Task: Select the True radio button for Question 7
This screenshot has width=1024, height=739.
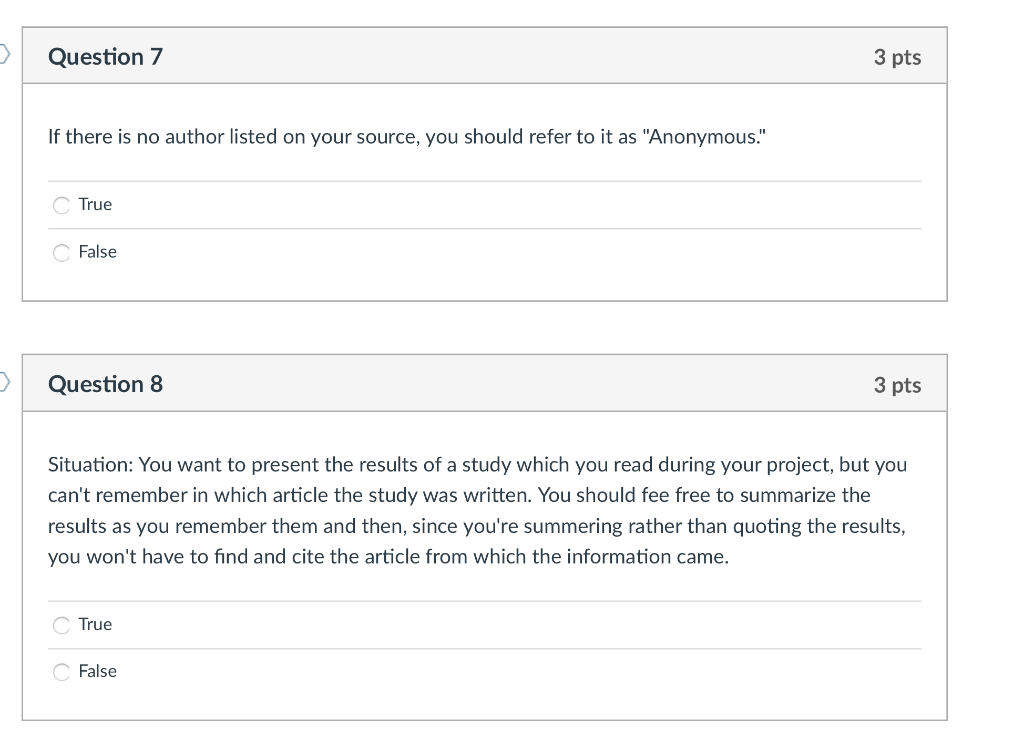Action: 61,205
